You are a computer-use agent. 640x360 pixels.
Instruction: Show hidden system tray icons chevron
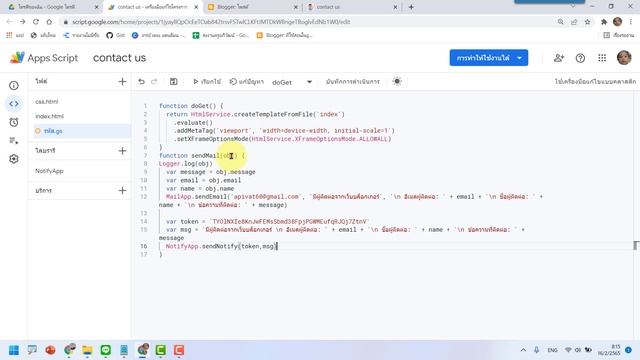tap(523, 350)
